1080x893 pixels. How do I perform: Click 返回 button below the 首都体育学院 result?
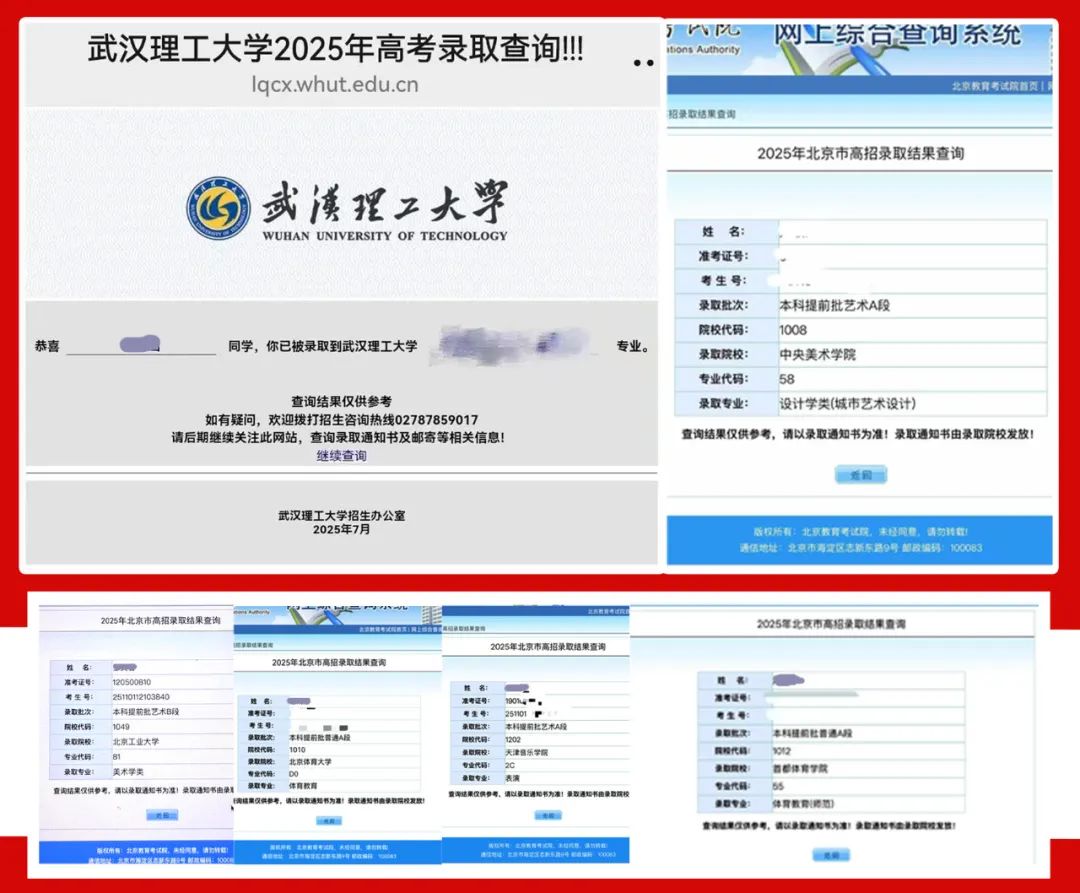click(x=831, y=855)
